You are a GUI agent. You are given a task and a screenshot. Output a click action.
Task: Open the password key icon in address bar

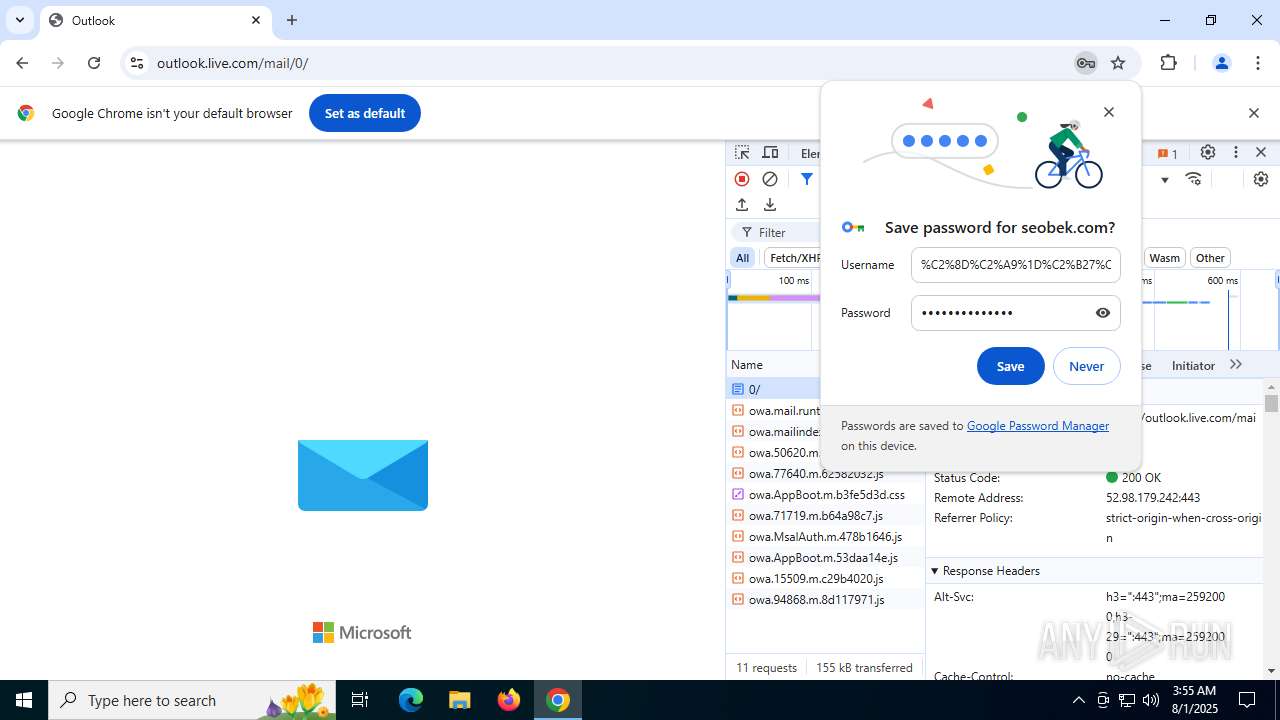tap(1085, 63)
